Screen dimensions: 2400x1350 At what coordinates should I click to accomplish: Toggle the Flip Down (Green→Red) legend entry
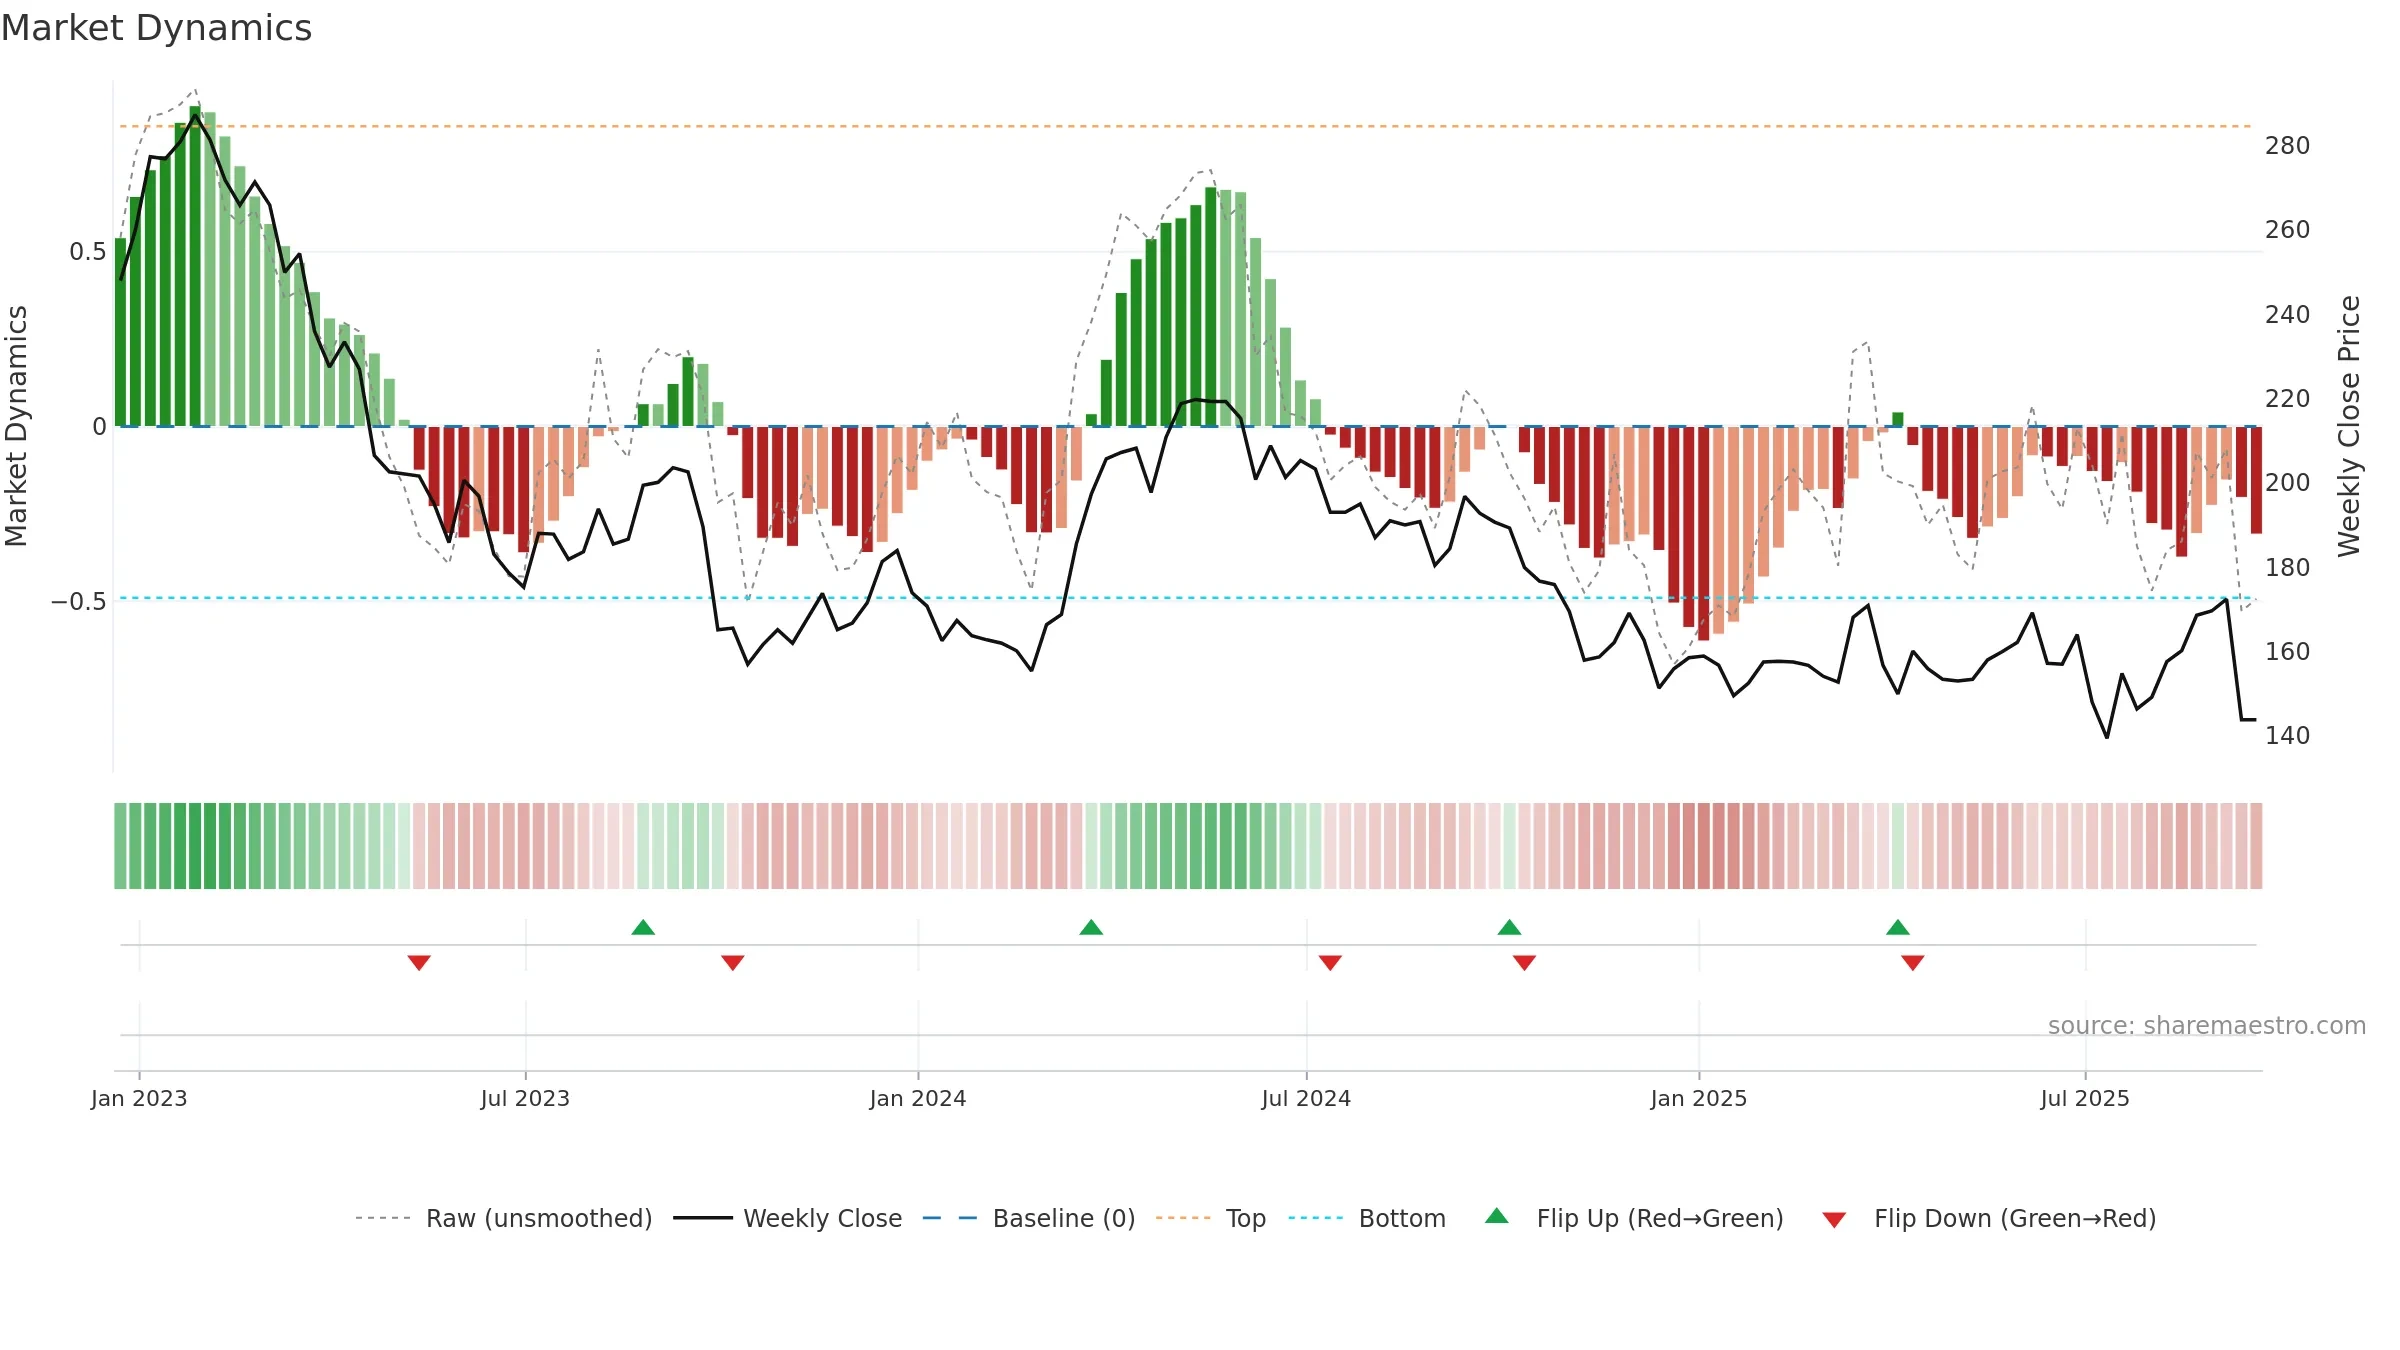tap(1989, 1218)
